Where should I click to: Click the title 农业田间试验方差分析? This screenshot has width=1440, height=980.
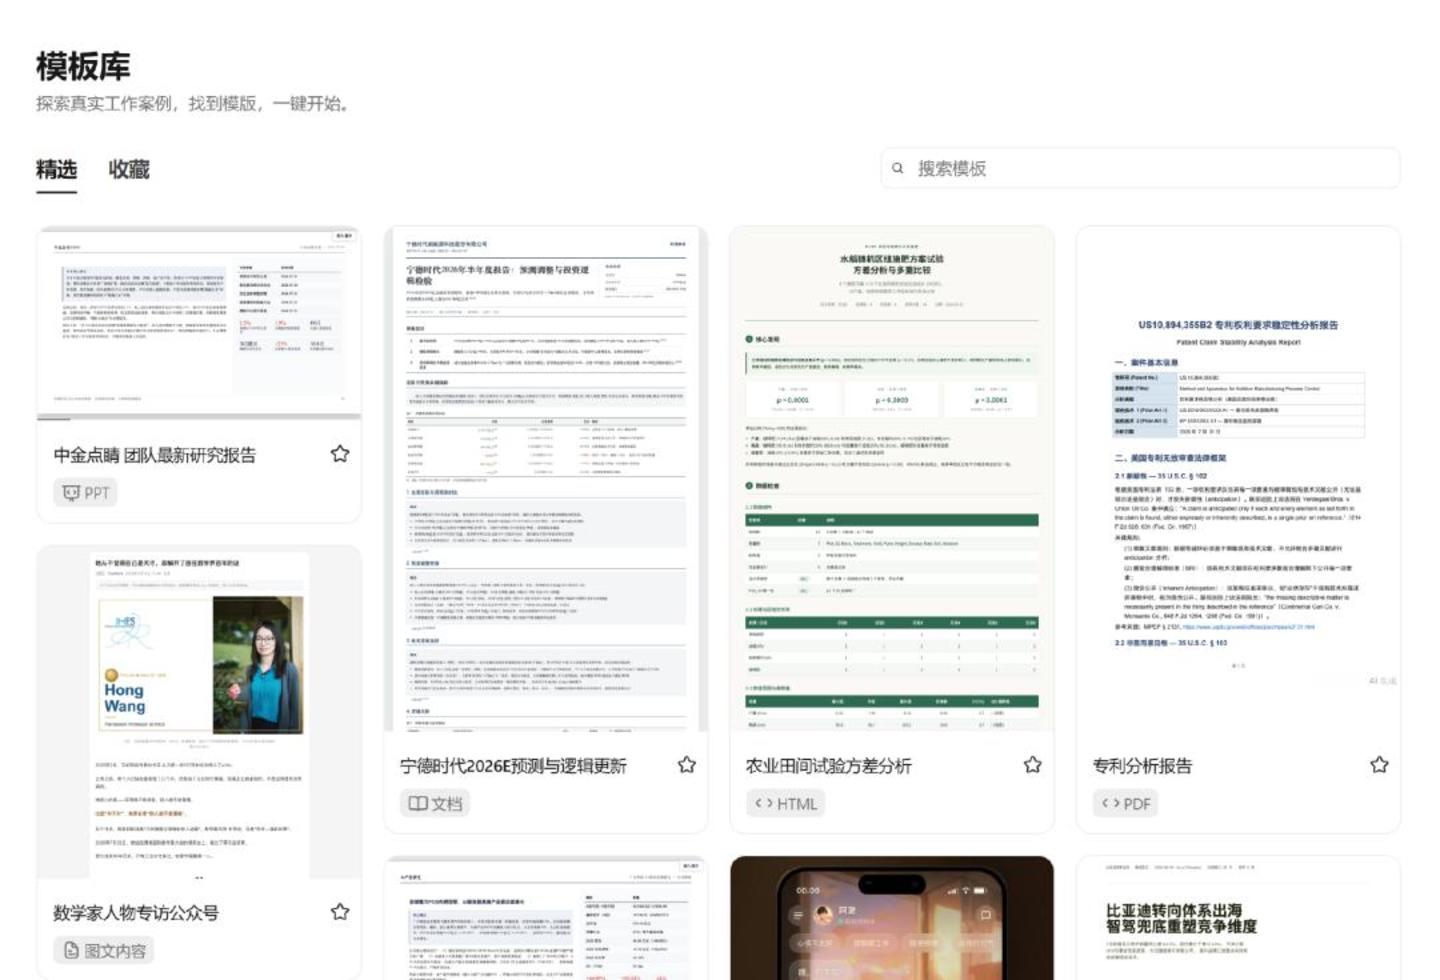(x=828, y=766)
